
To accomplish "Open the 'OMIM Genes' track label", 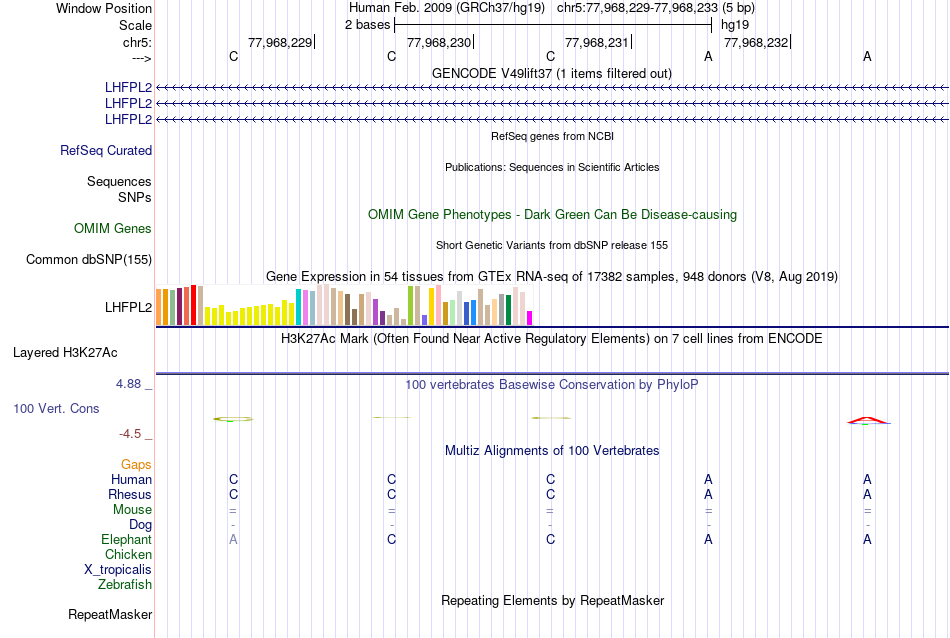I will pos(113,228).
